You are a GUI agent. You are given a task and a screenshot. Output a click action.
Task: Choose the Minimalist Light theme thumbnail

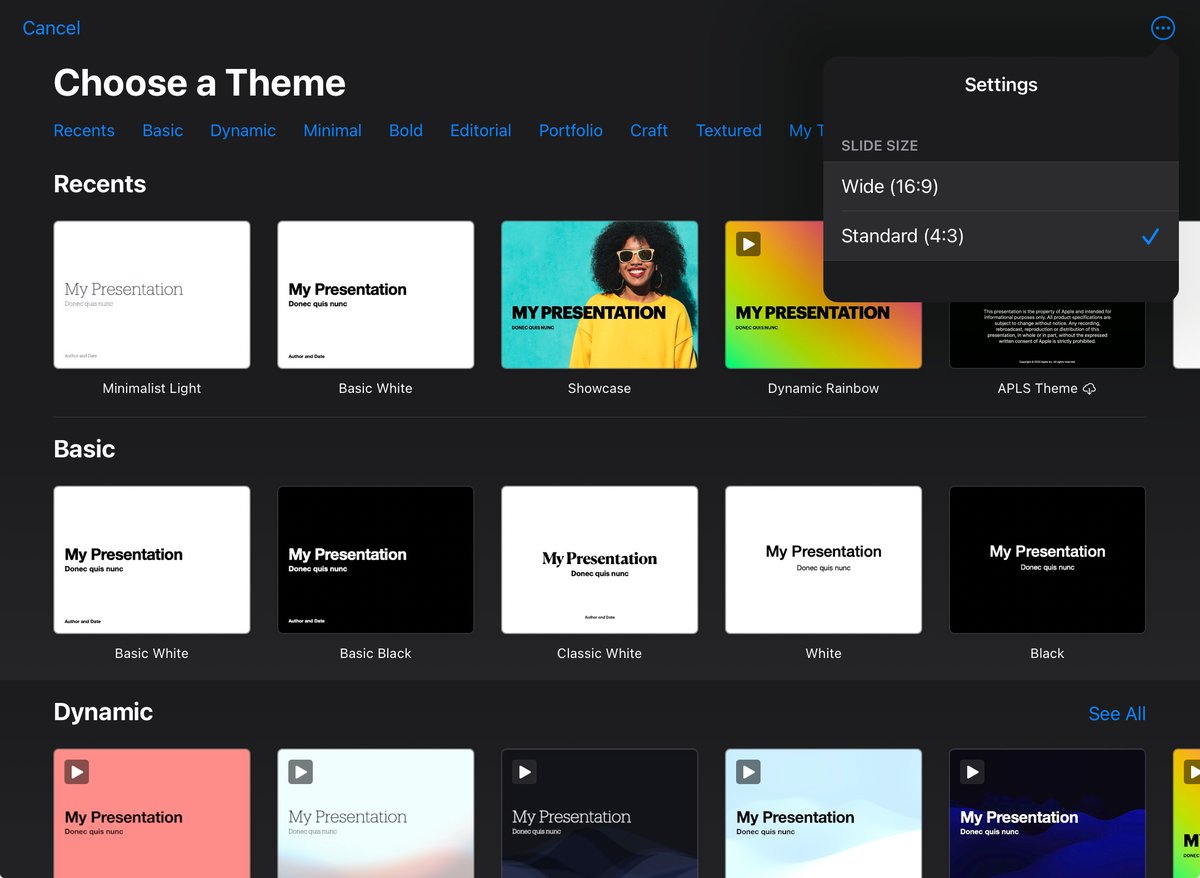152,295
